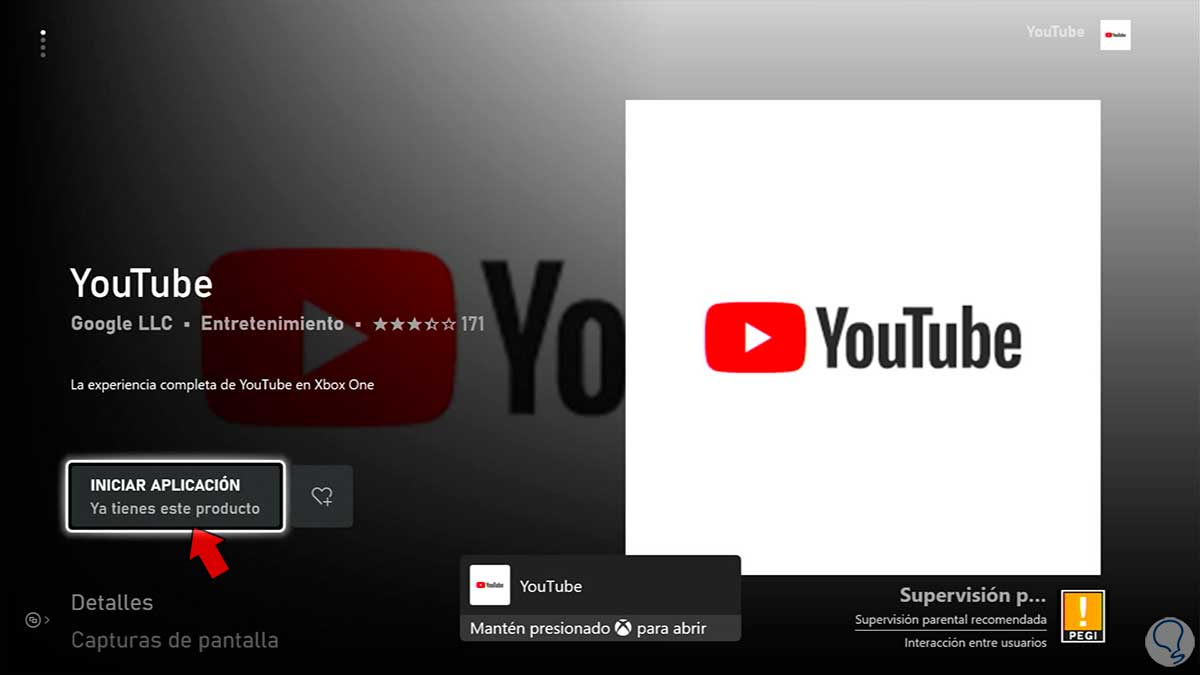The image size is (1200, 675).
Task: Open the Detalles section
Action: (112, 602)
